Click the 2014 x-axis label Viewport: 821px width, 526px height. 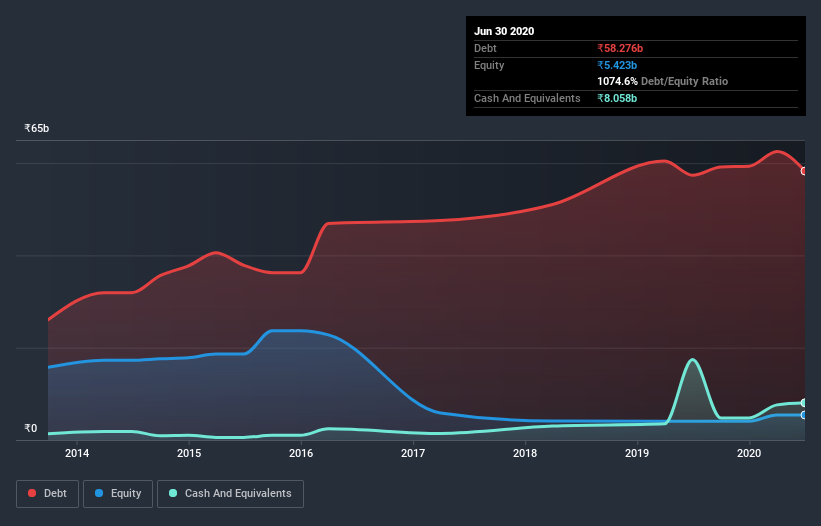click(77, 453)
